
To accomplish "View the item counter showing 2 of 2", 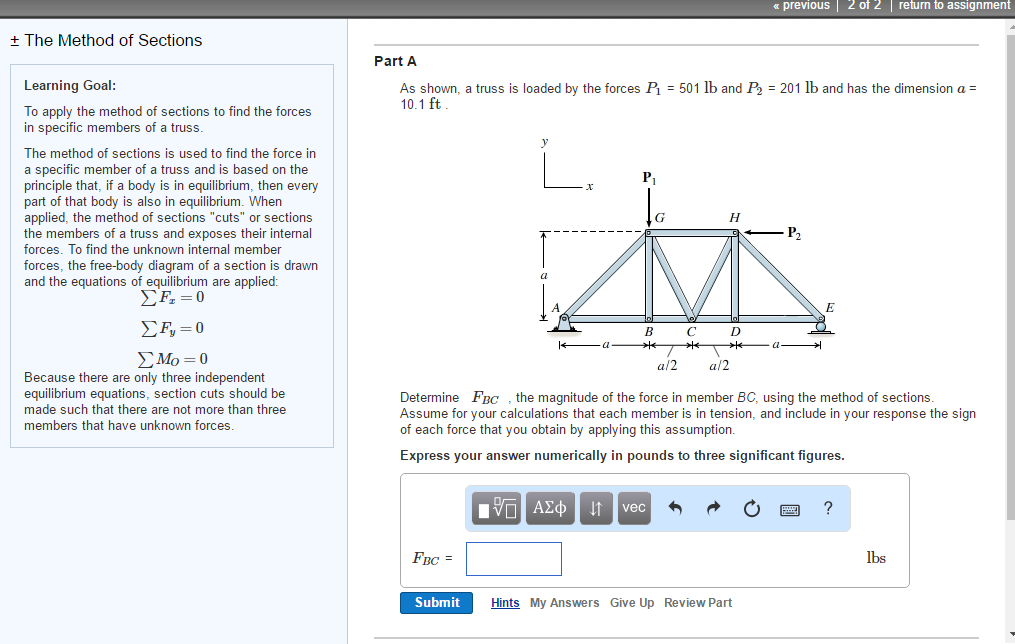I will pos(863,5).
